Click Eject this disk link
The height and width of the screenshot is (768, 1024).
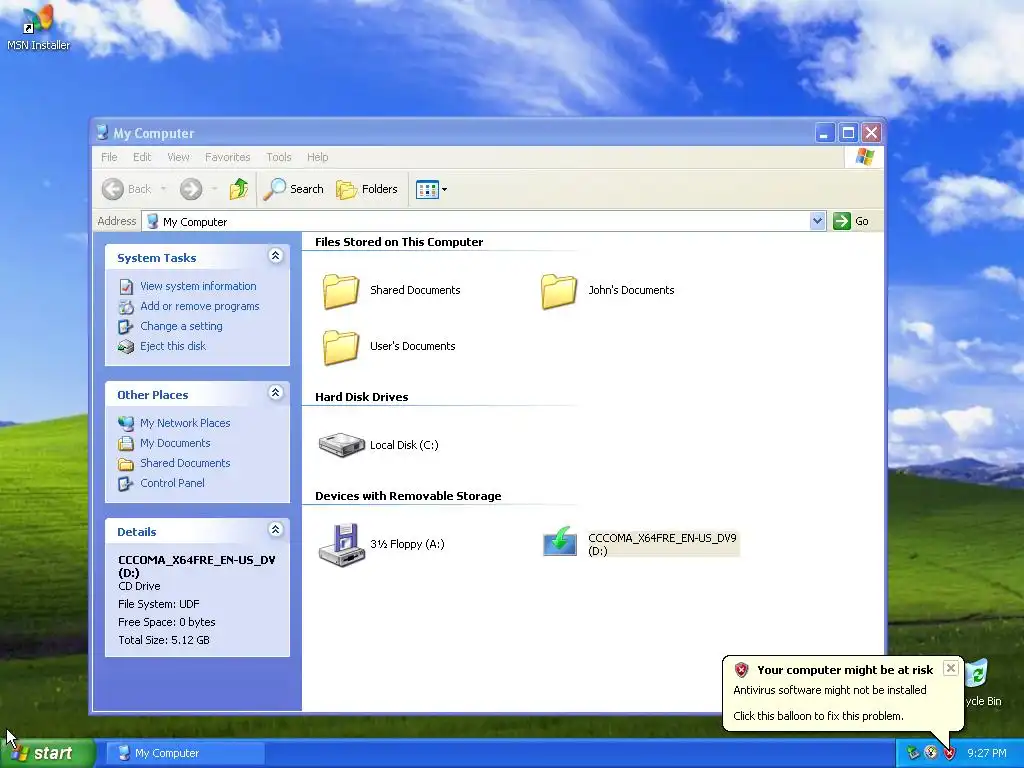172,346
